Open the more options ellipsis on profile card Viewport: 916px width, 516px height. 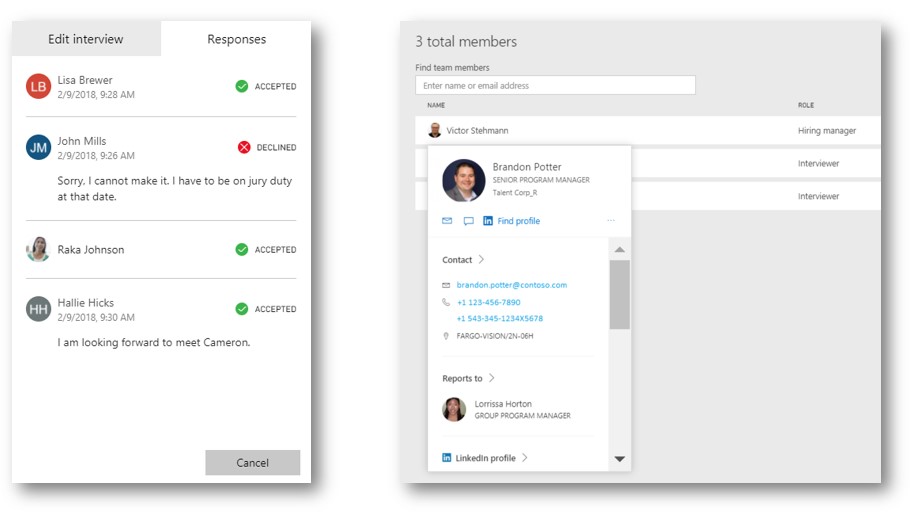coord(611,221)
